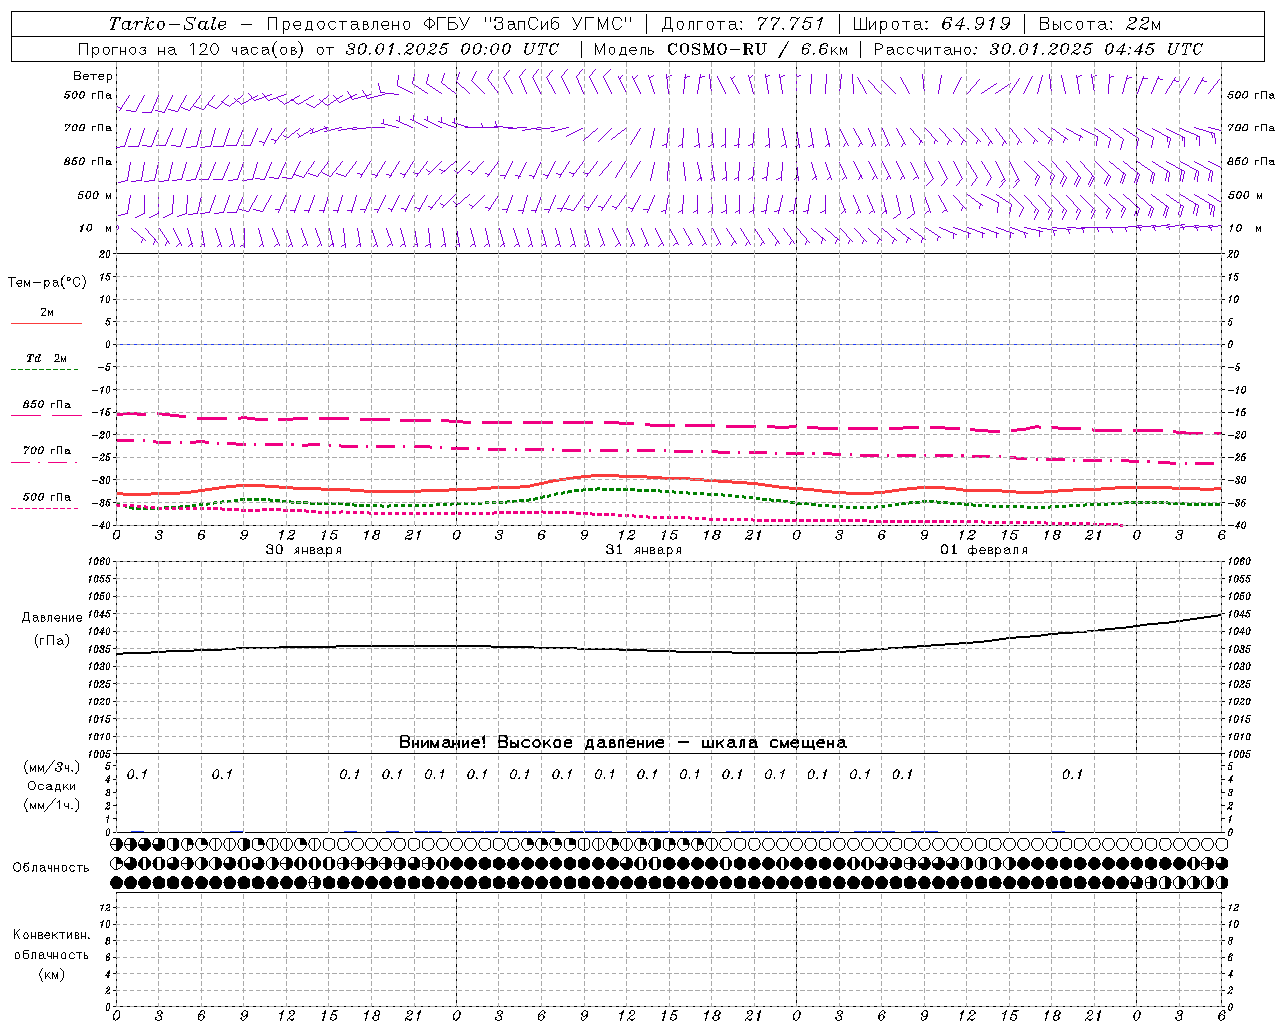Click "(км)" unit under convective cloud label

tap(51, 974)
